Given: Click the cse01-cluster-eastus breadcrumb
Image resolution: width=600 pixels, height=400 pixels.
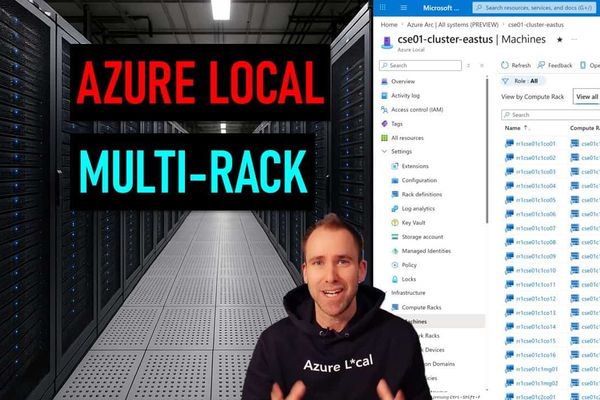Looking at the screenshot, I should point(536,24).
